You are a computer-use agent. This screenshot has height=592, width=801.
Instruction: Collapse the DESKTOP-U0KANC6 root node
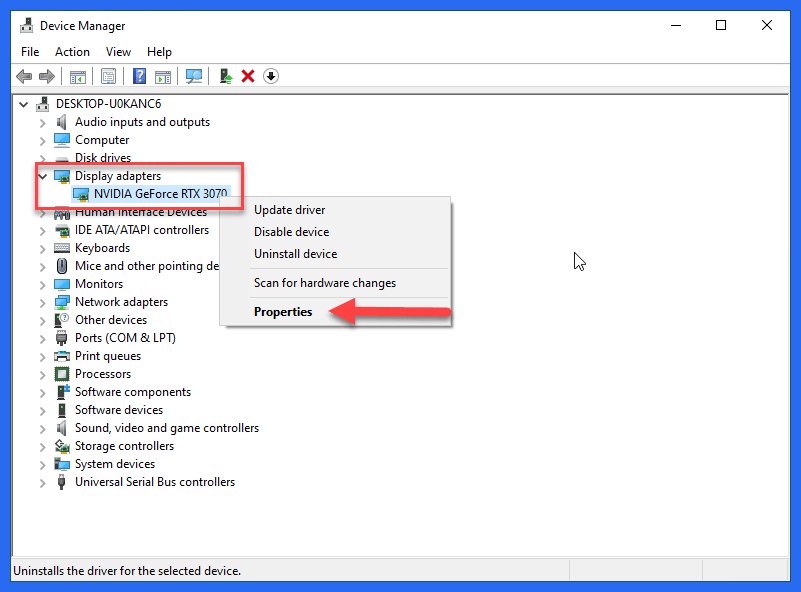pos(23,103)
